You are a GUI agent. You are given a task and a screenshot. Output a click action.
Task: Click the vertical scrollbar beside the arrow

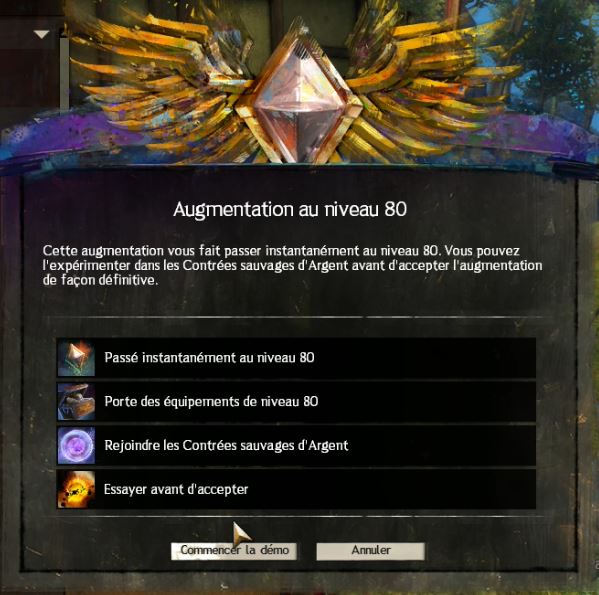point(65,71)
